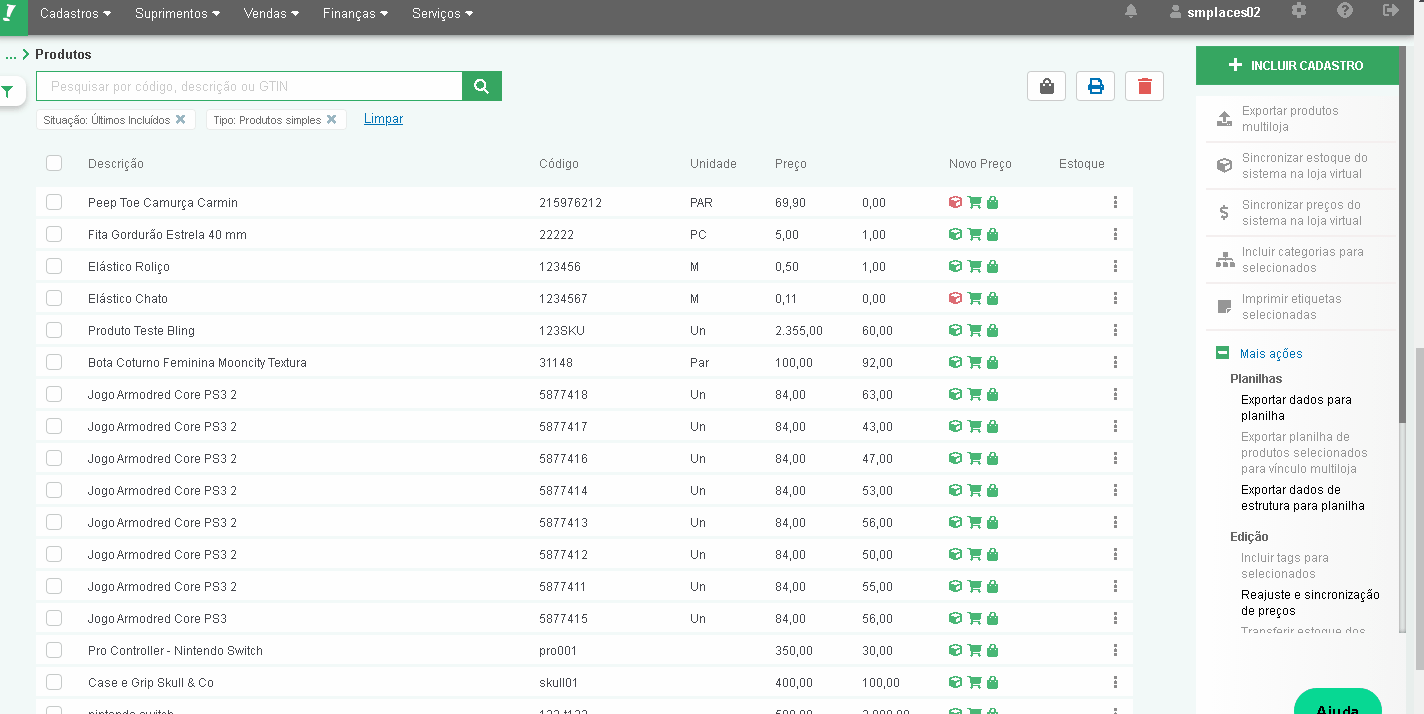Check the Elástico Chato row checkbox
Image resolution: width=1424 pixels, height=714 pixels.
click(54, 298)
